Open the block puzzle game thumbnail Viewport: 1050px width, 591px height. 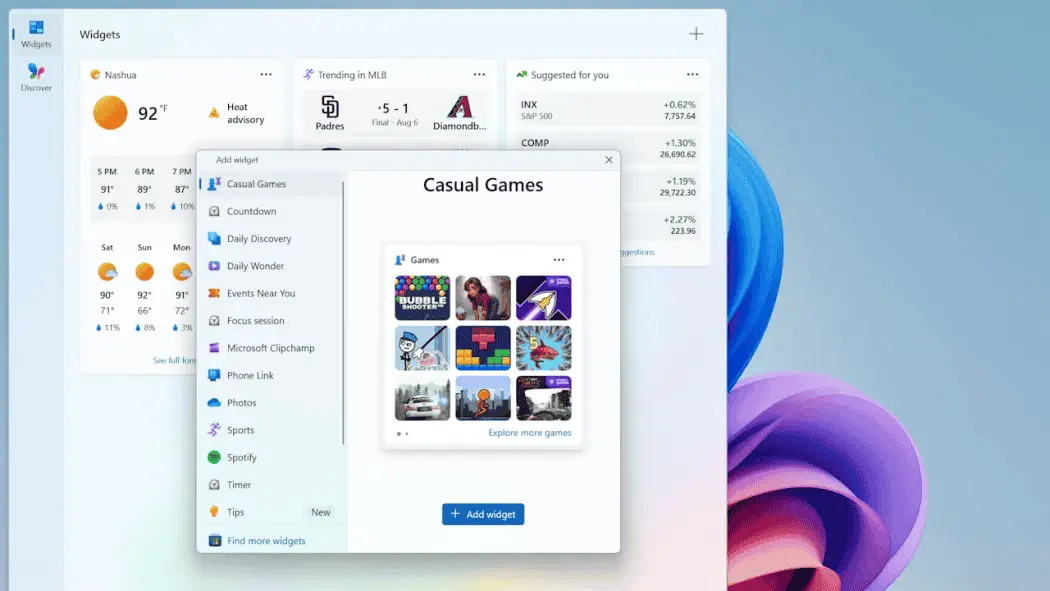click(x=483, y=348)
